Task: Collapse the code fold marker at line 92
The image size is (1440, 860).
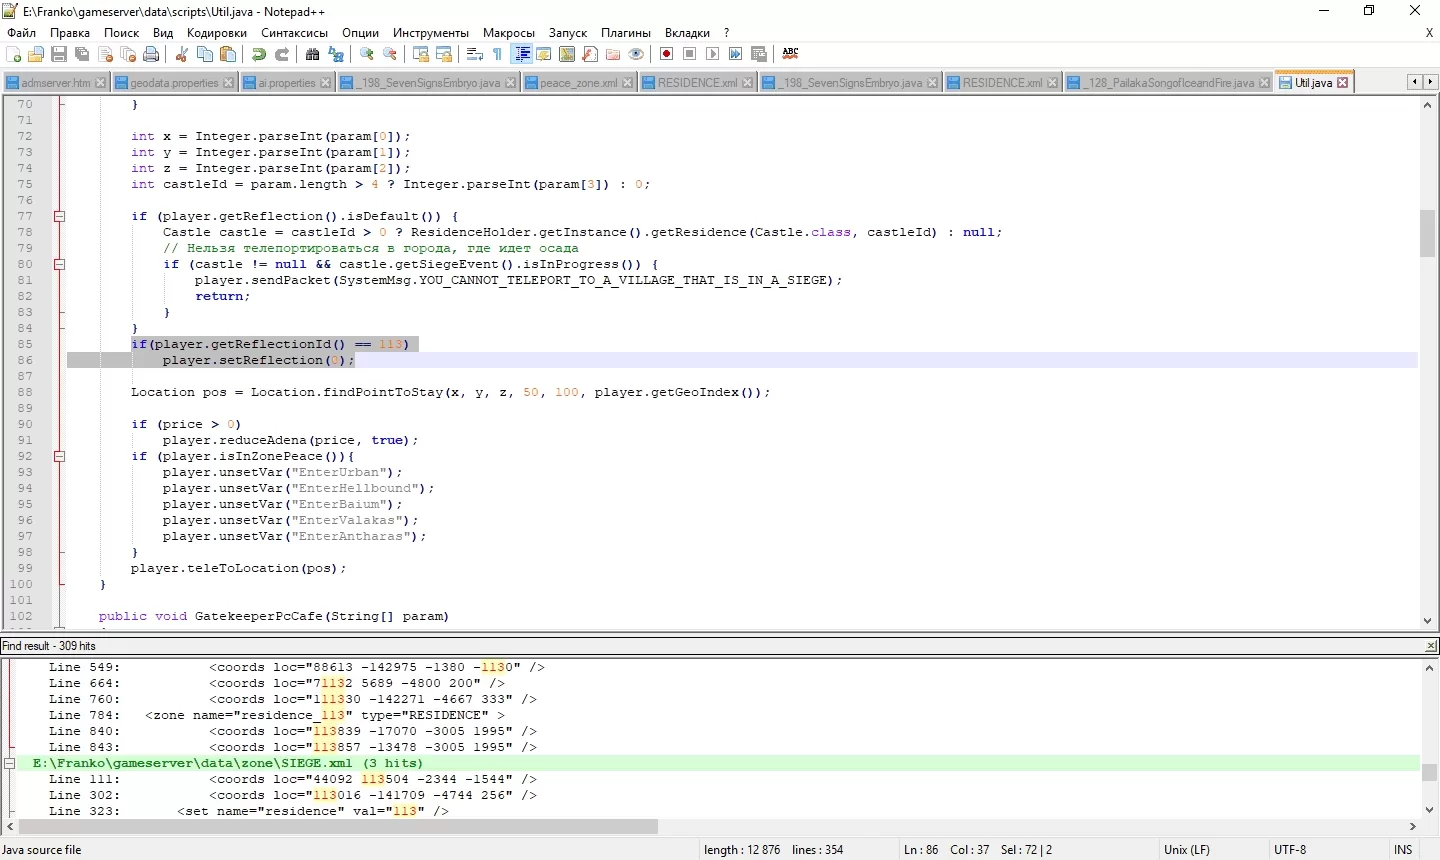Action: point(59,456)
